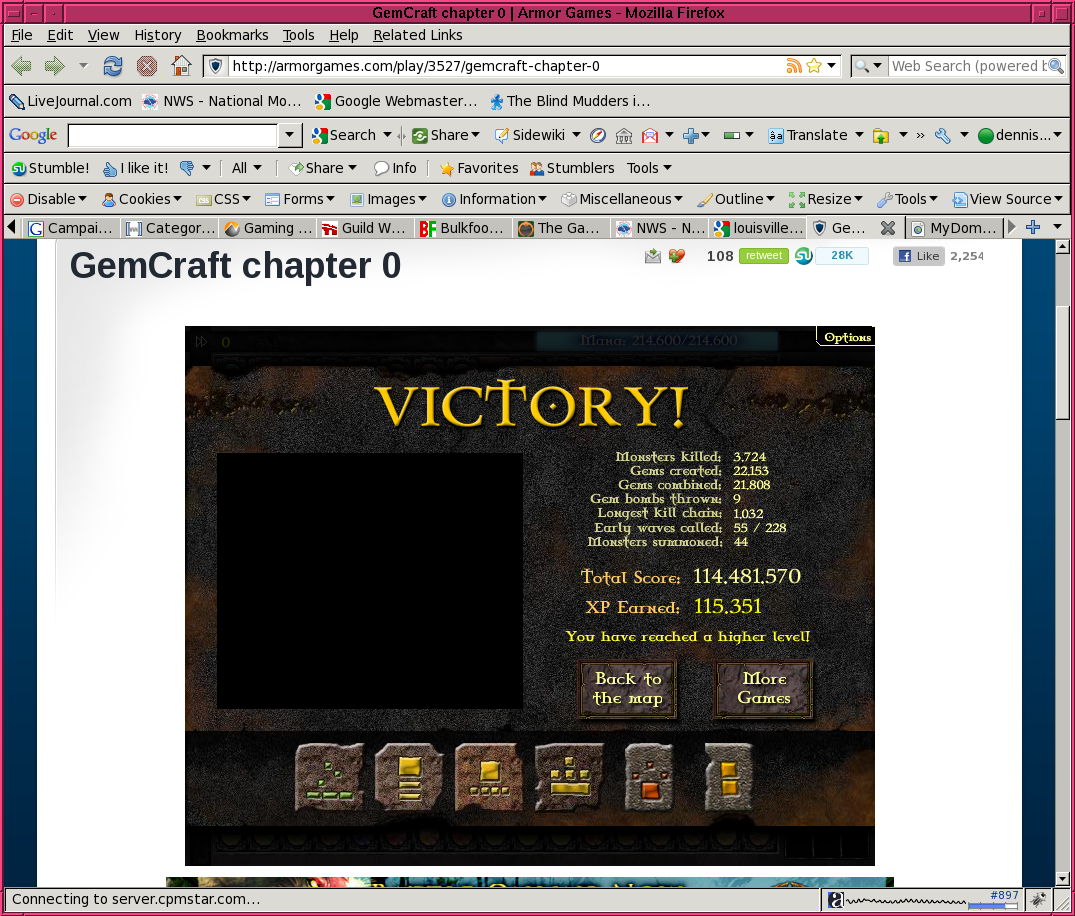Click the browser reload icon

(113, 66)
